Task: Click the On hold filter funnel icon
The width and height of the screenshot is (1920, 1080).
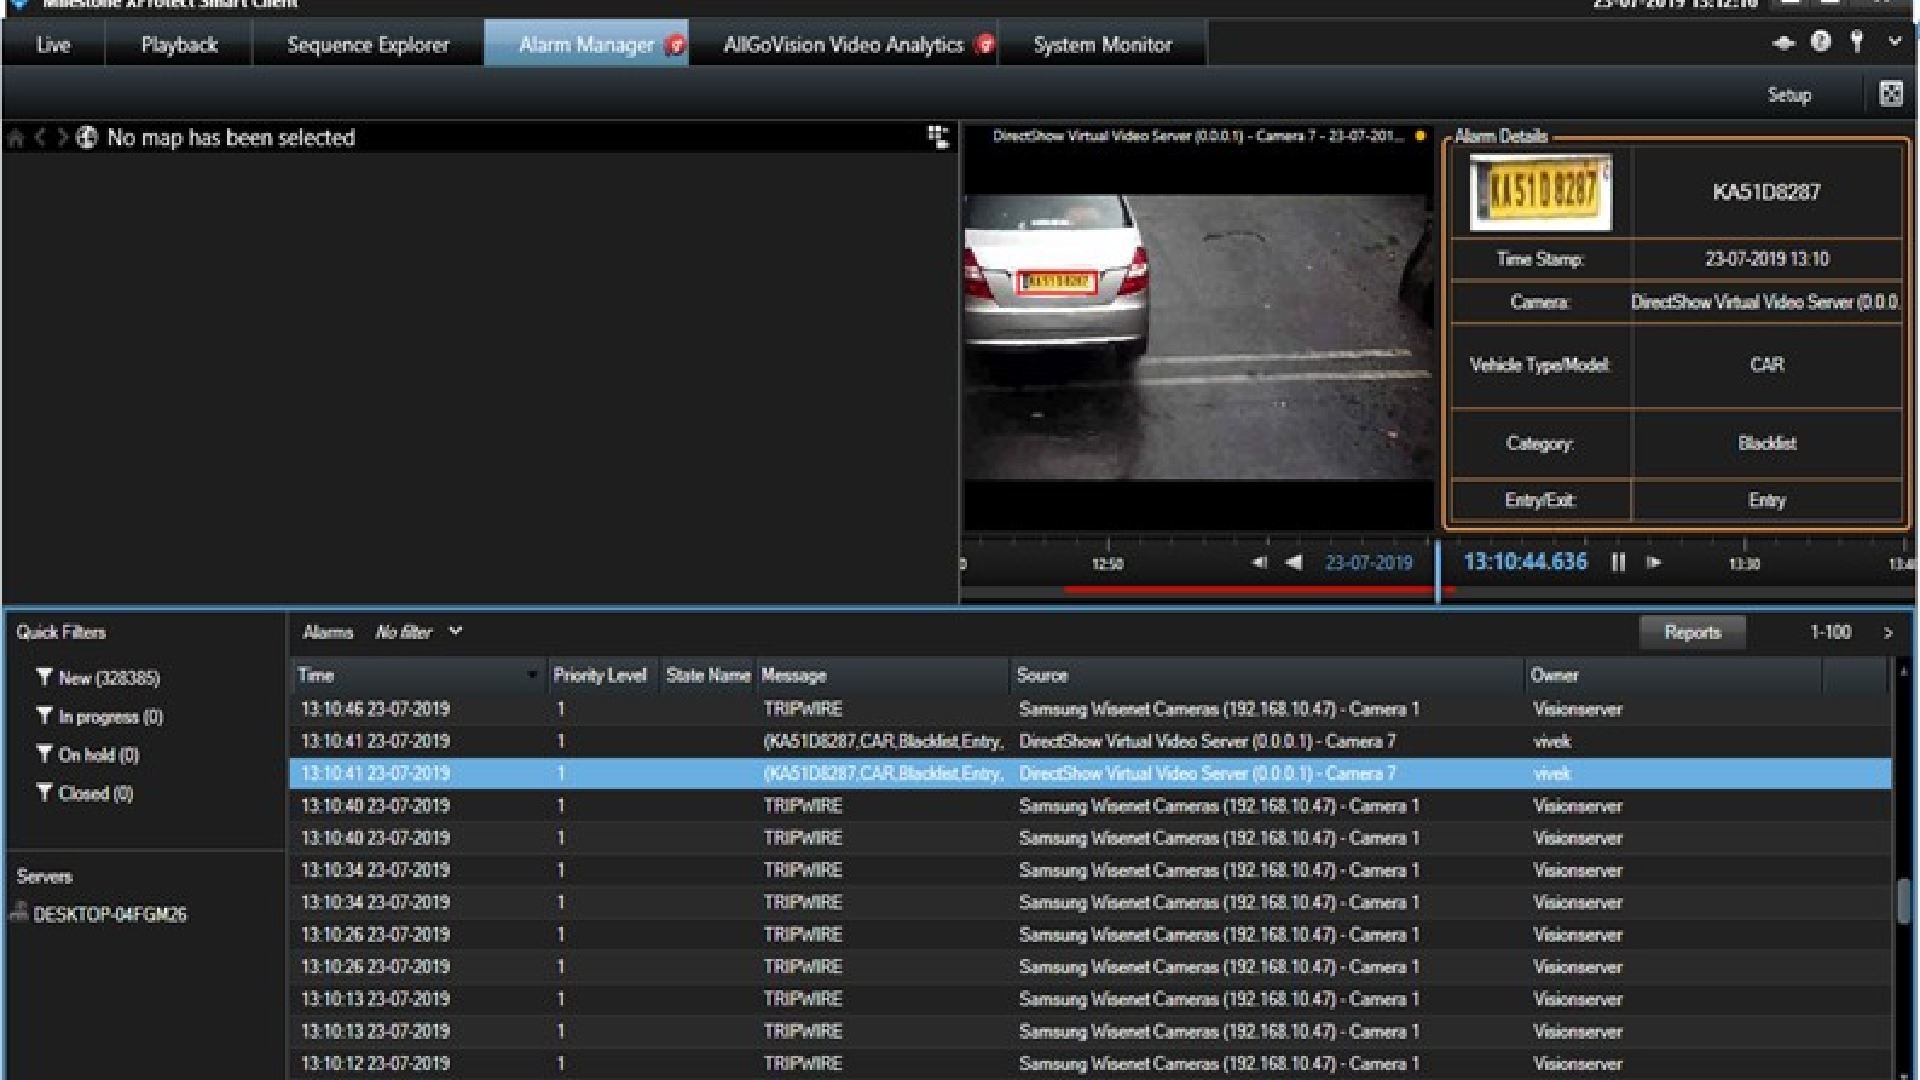Action: [44, 754]
